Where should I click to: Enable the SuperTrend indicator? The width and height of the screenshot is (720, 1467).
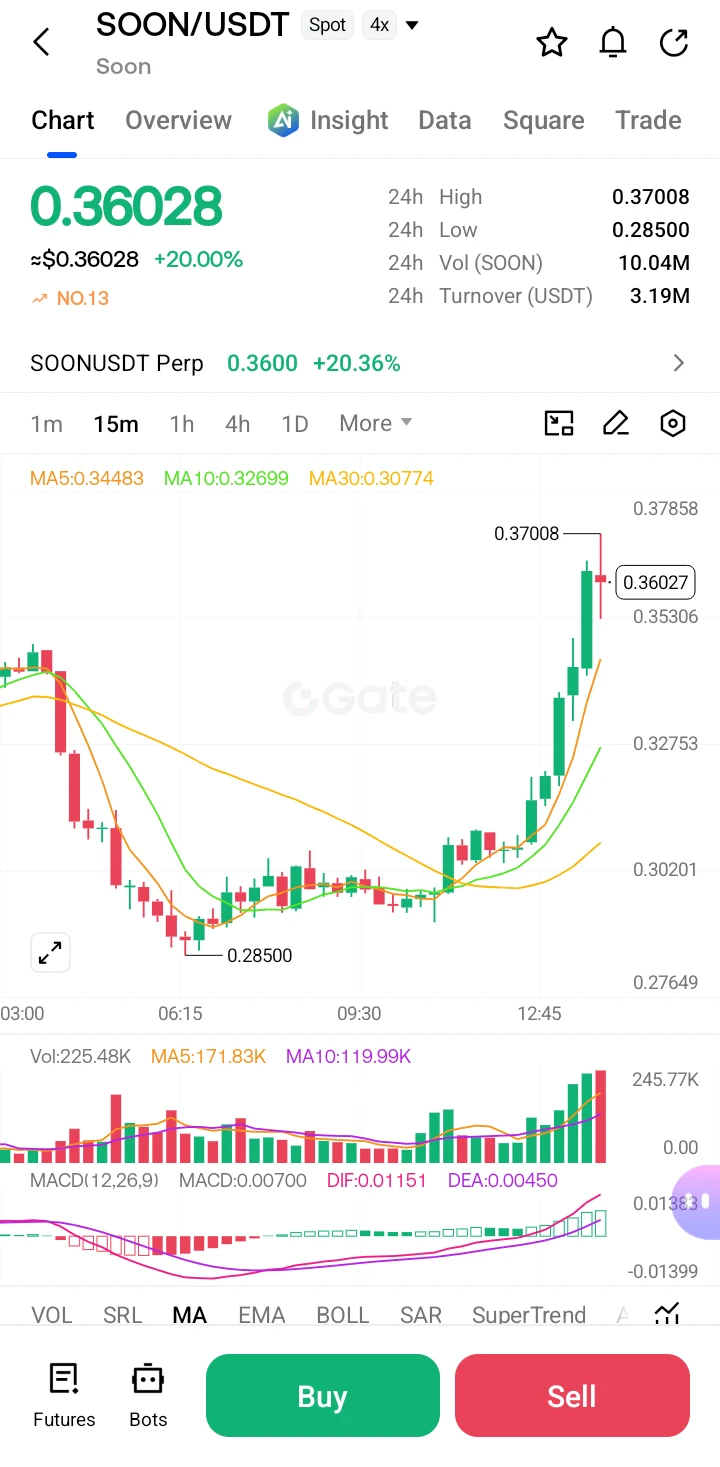pos(529,1314)
